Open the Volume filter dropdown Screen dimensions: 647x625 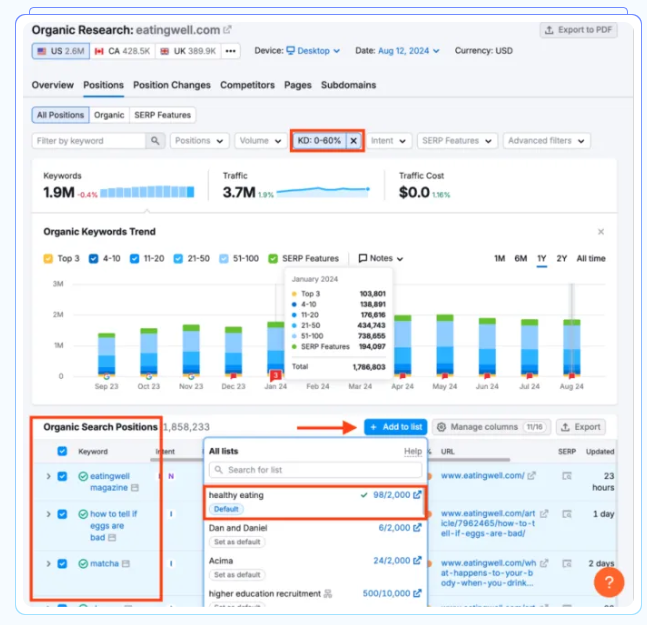pyautogui.click(x=260, y=141)
